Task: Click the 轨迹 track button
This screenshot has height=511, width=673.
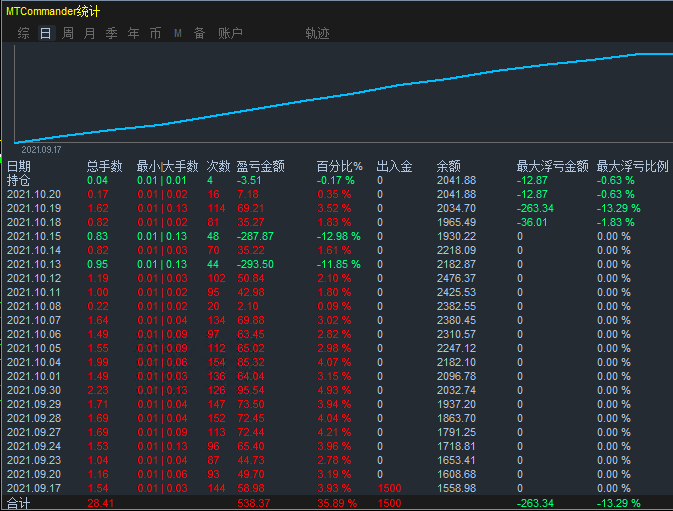Action: [x=317, y=33]
